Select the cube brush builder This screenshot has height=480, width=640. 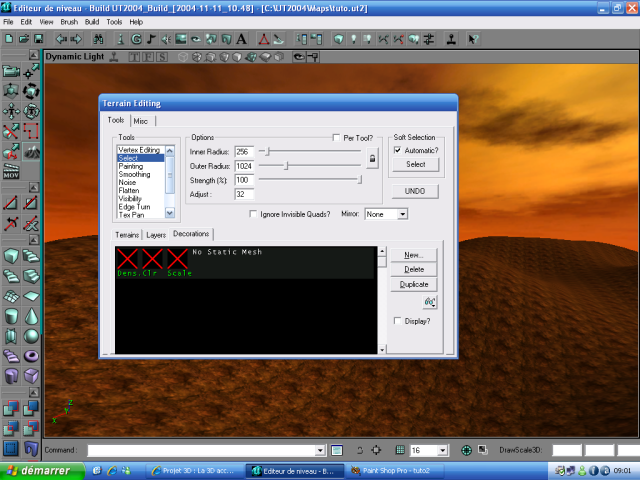pyautogui.click(x=11, y=257)
